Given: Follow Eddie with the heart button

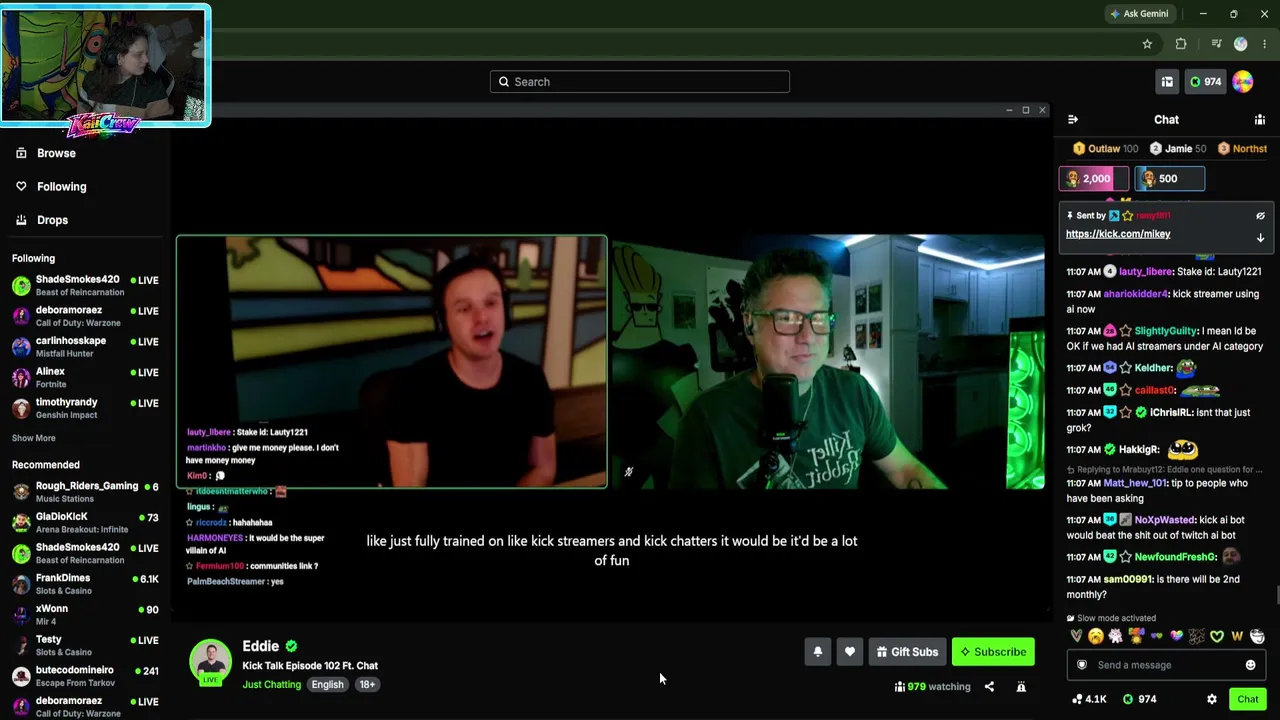Looking at the screenshot, I should (x=850, y=652).
